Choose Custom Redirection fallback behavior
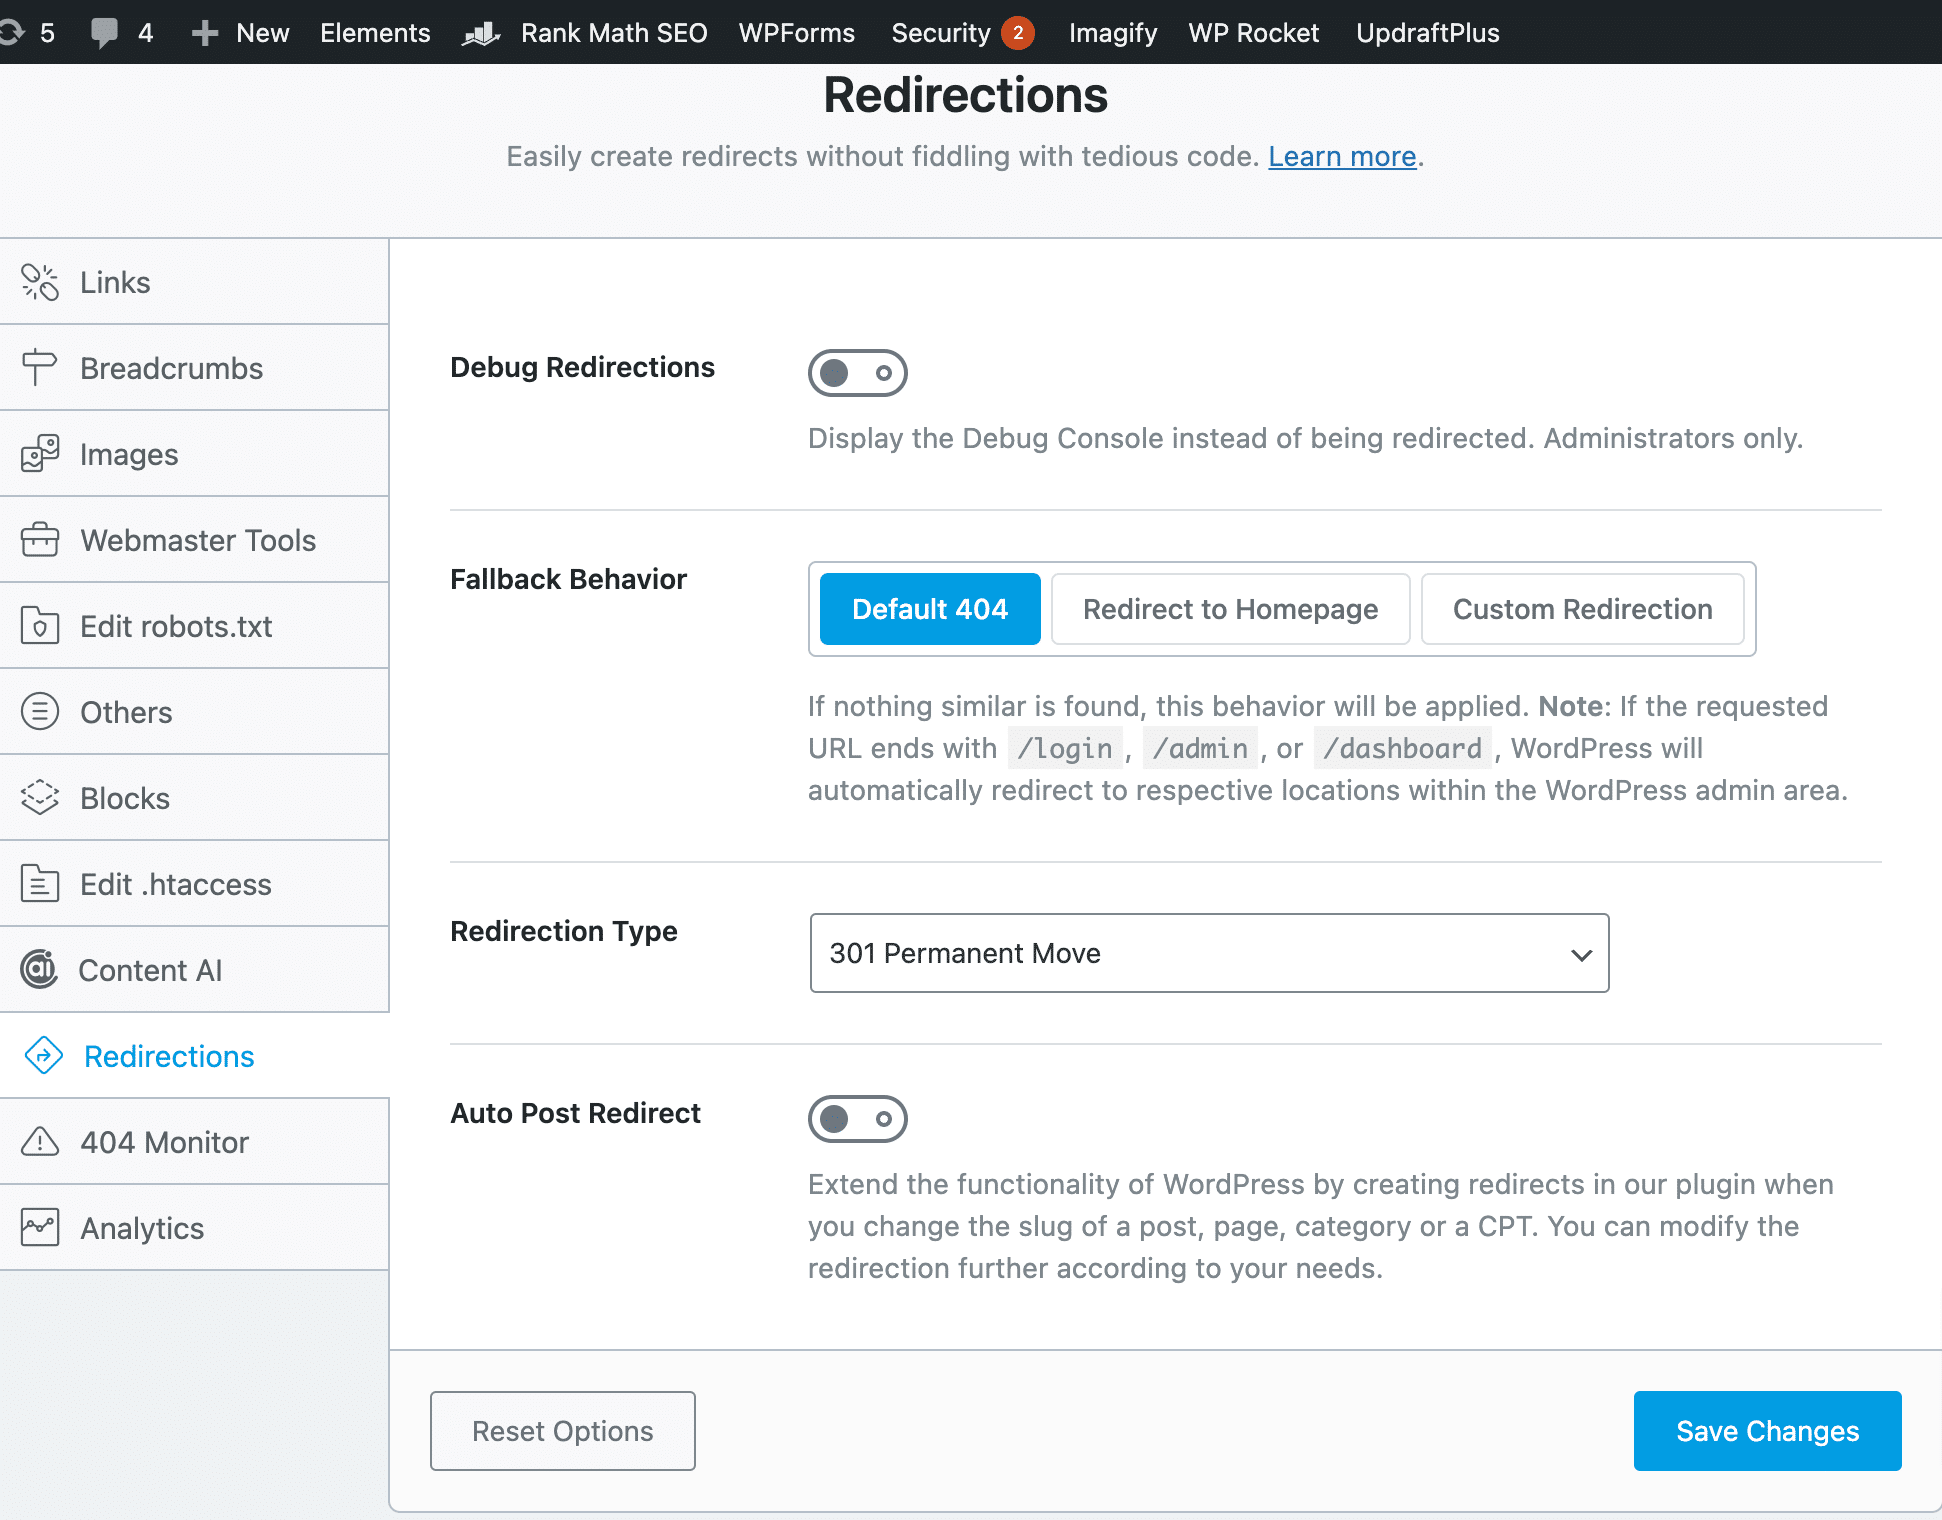1942x1520 pixels. [1582, 609]
